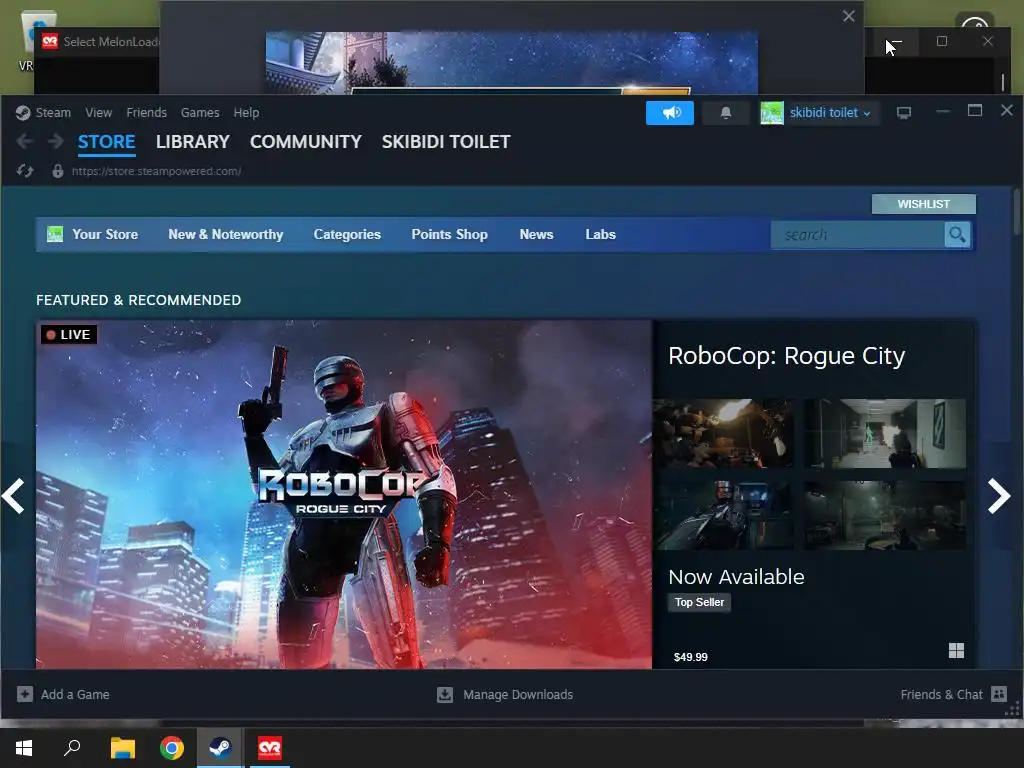Open the SKIBIDI TOILET profile tab
1024x768 pixels.
click(x=446, y=142)
